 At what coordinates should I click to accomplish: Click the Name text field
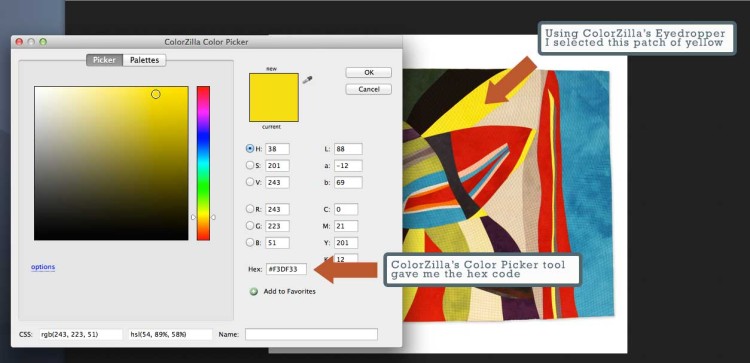coord(311,334)
